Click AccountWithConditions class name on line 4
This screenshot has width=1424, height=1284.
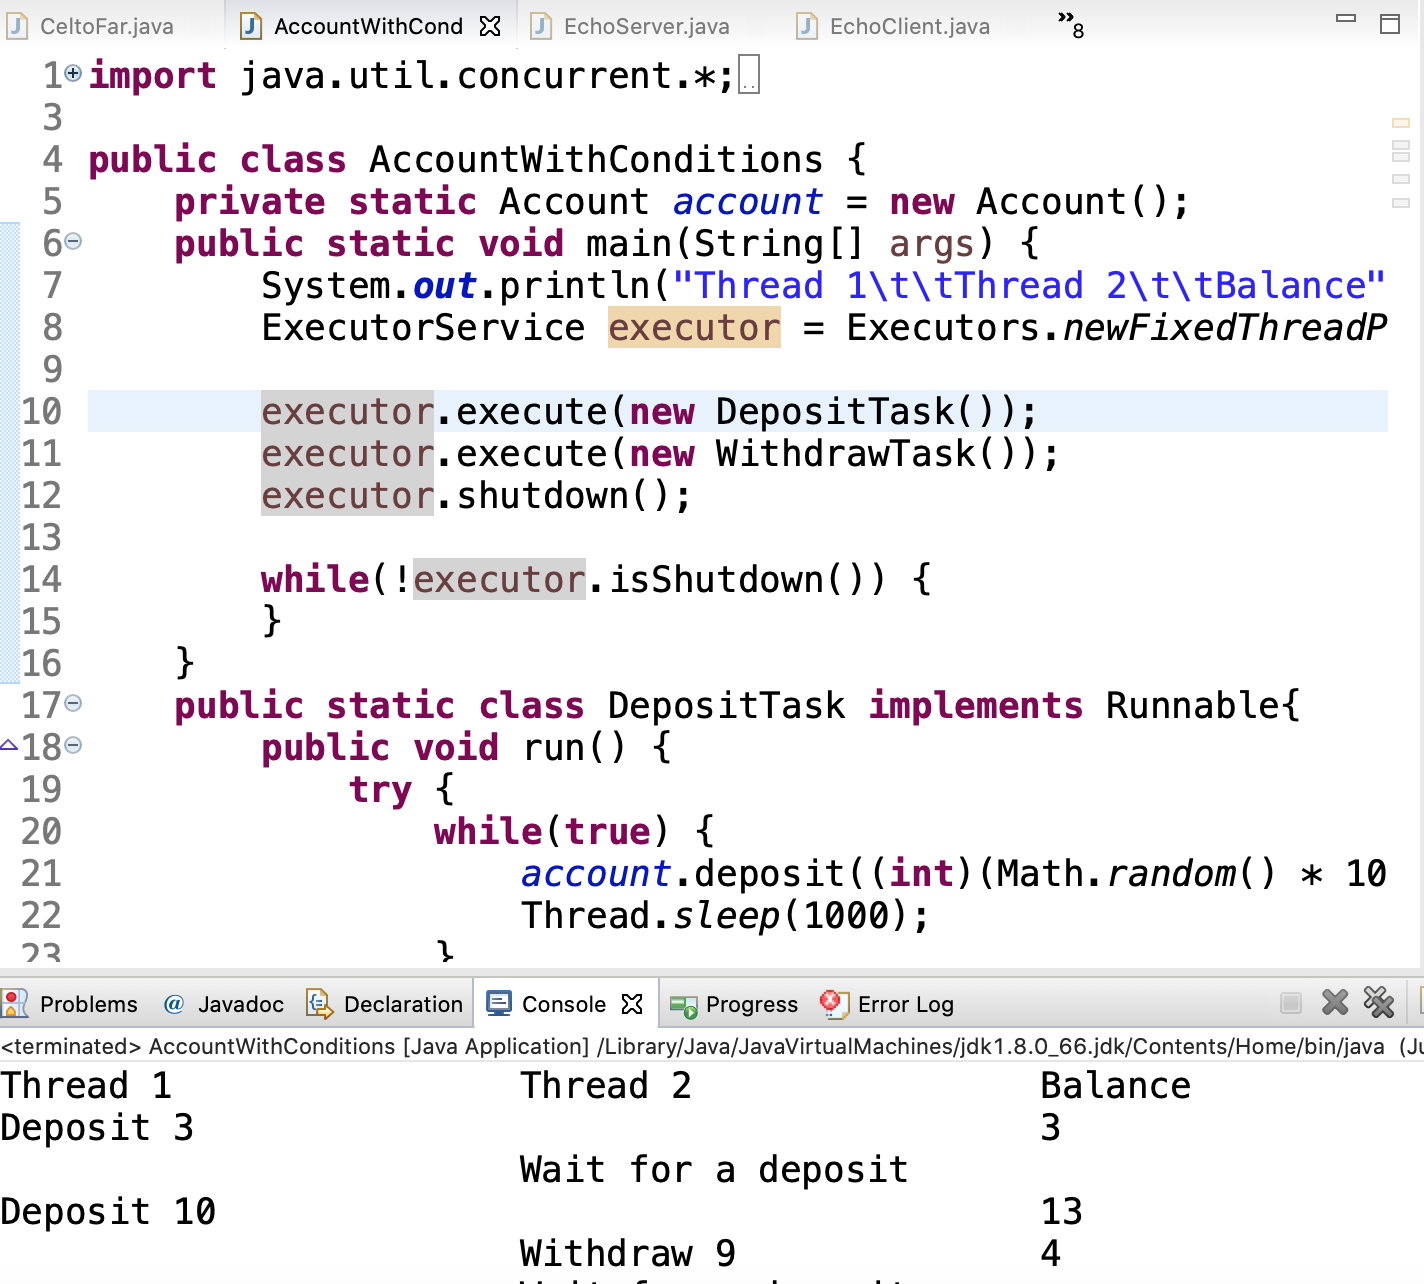[596, 160]
